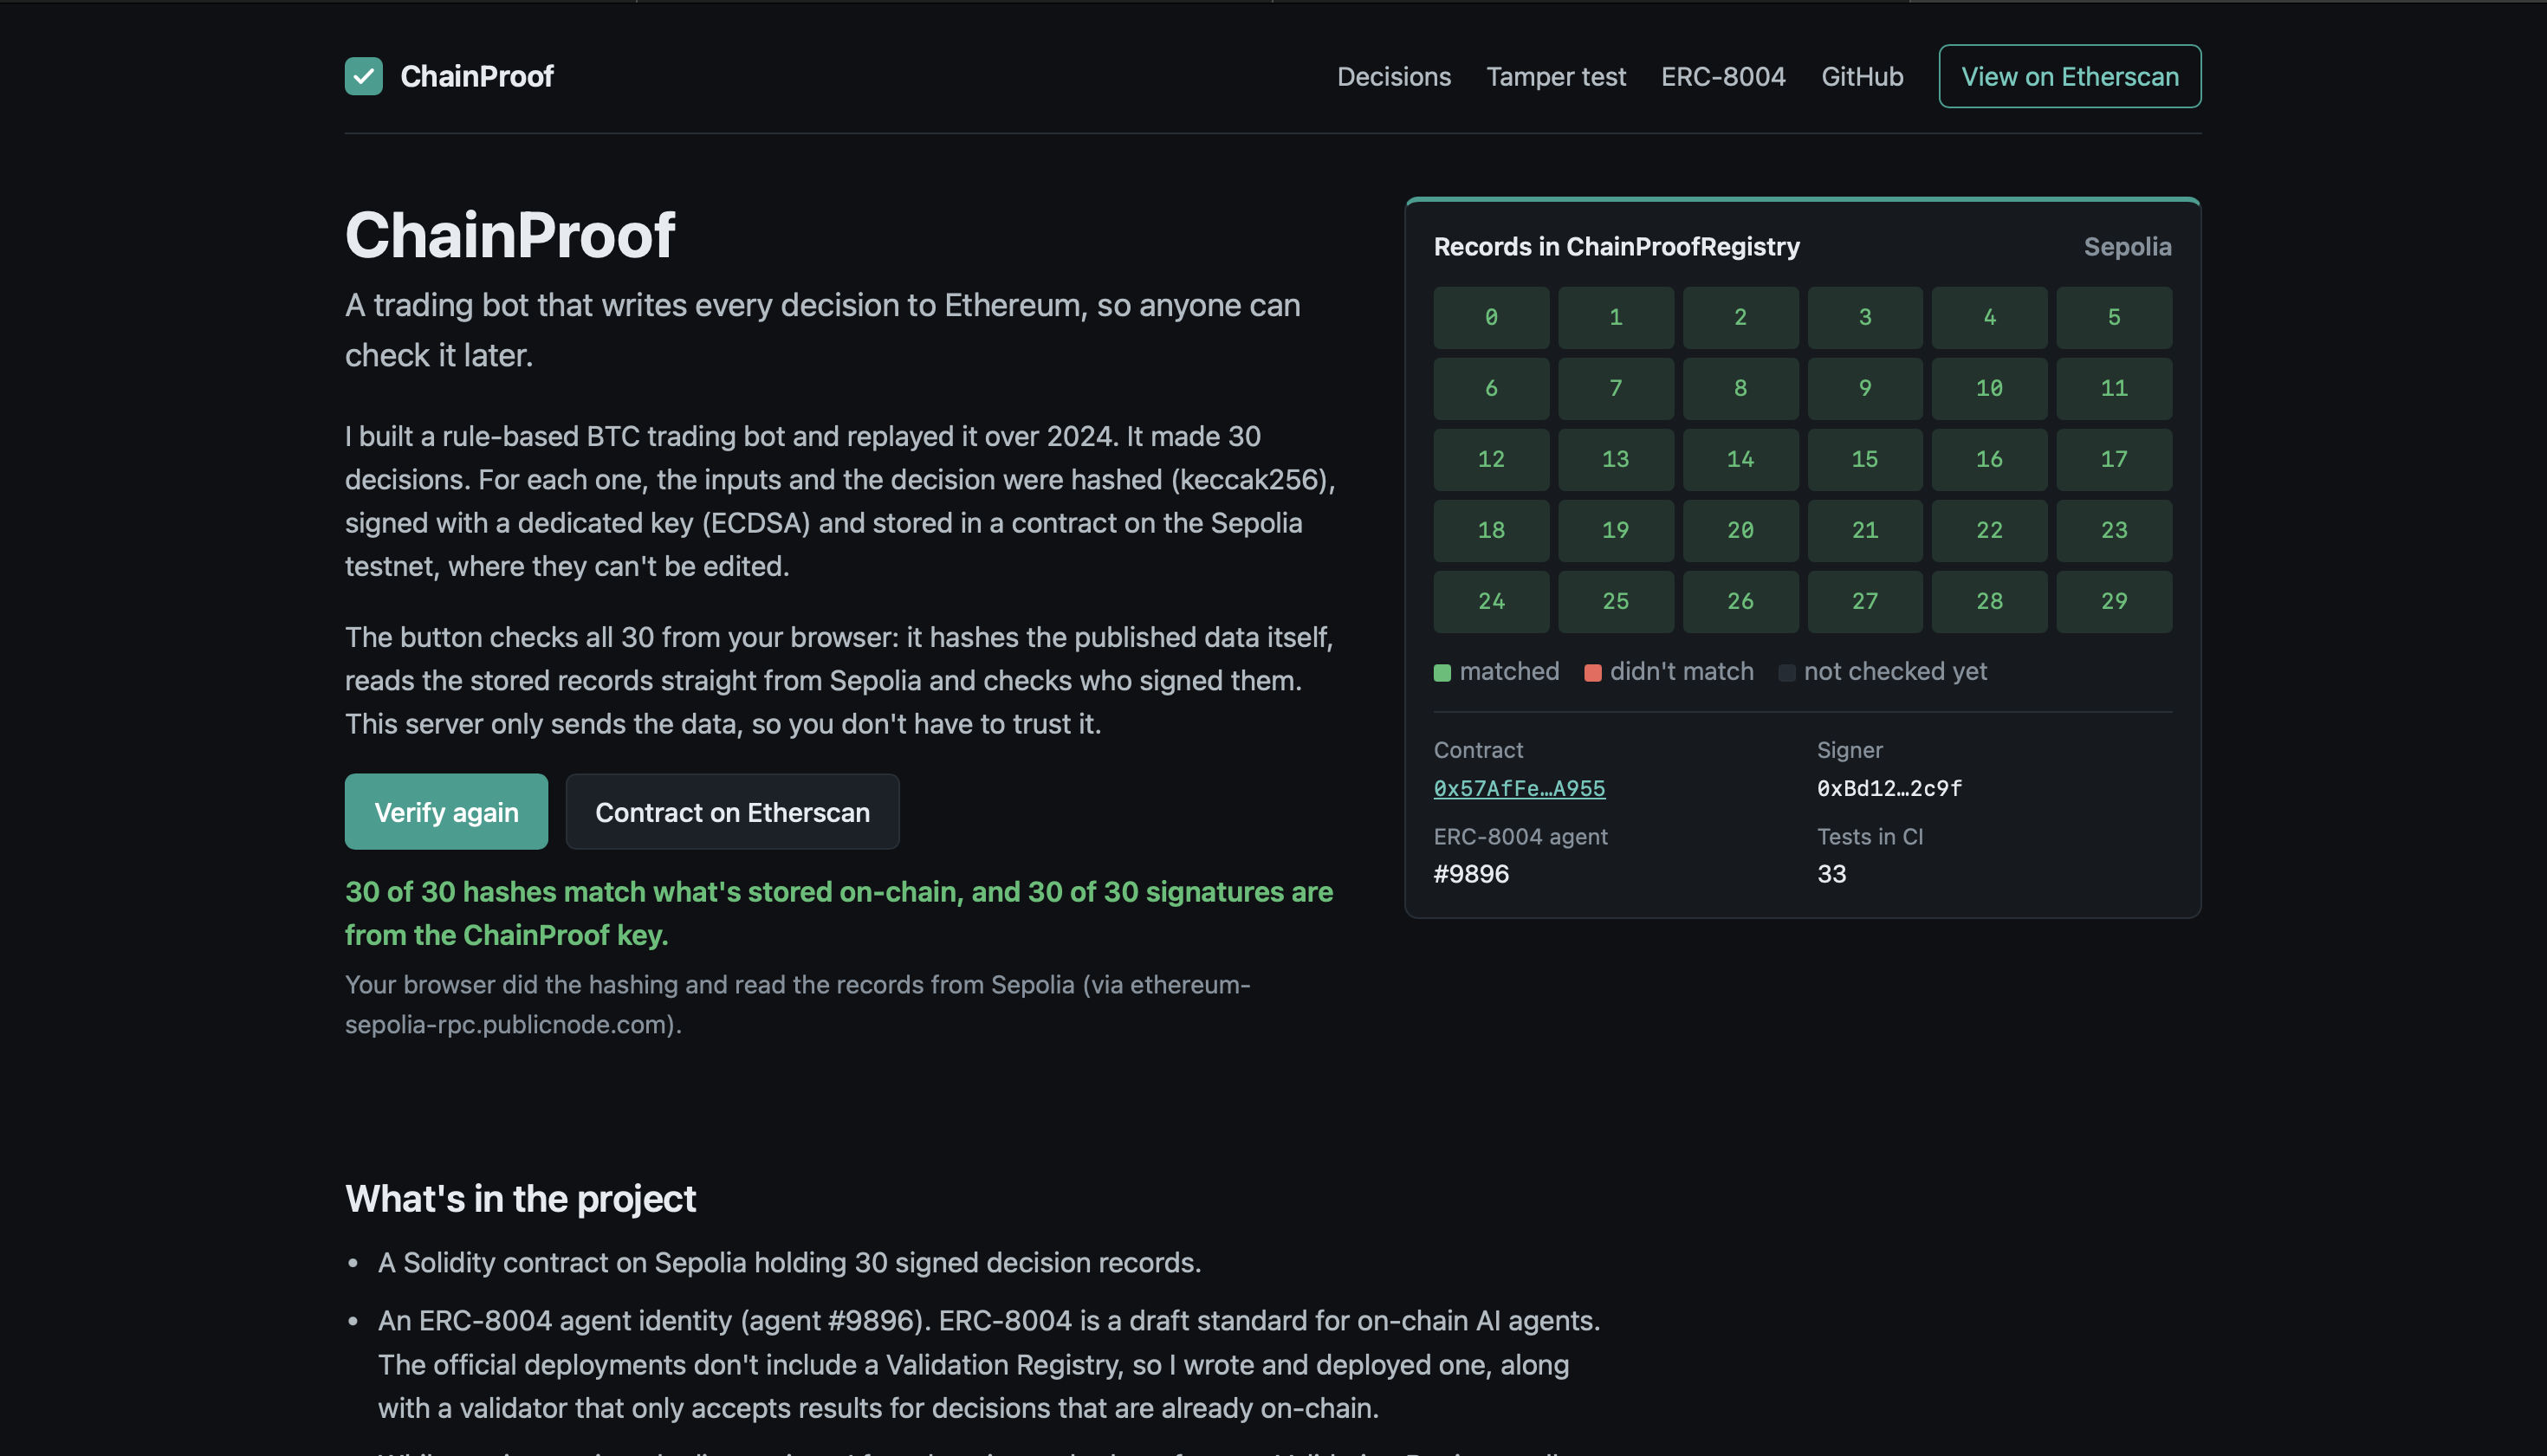Select record tile 29
The width and height of the screenshot is (2547, 1456).
pyautogui.click(x=2114, y=601)
